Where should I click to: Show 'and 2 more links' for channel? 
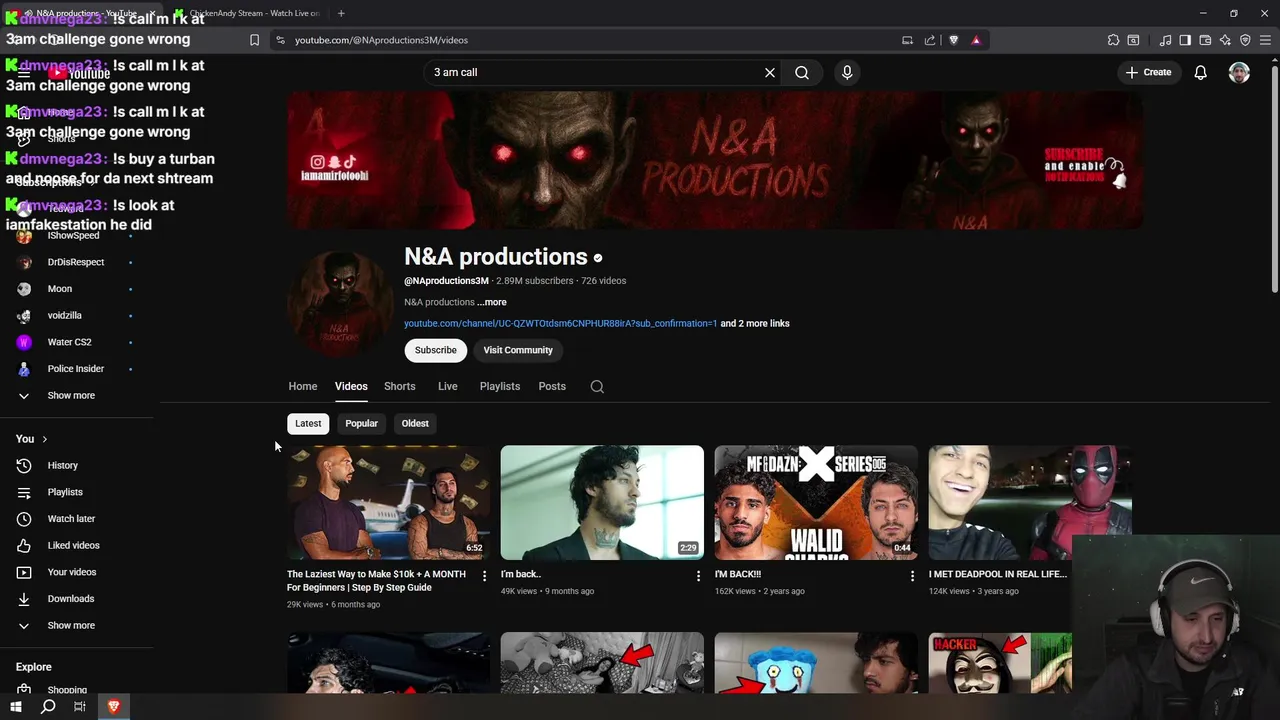pyautogui.click(x=755, y=324)
